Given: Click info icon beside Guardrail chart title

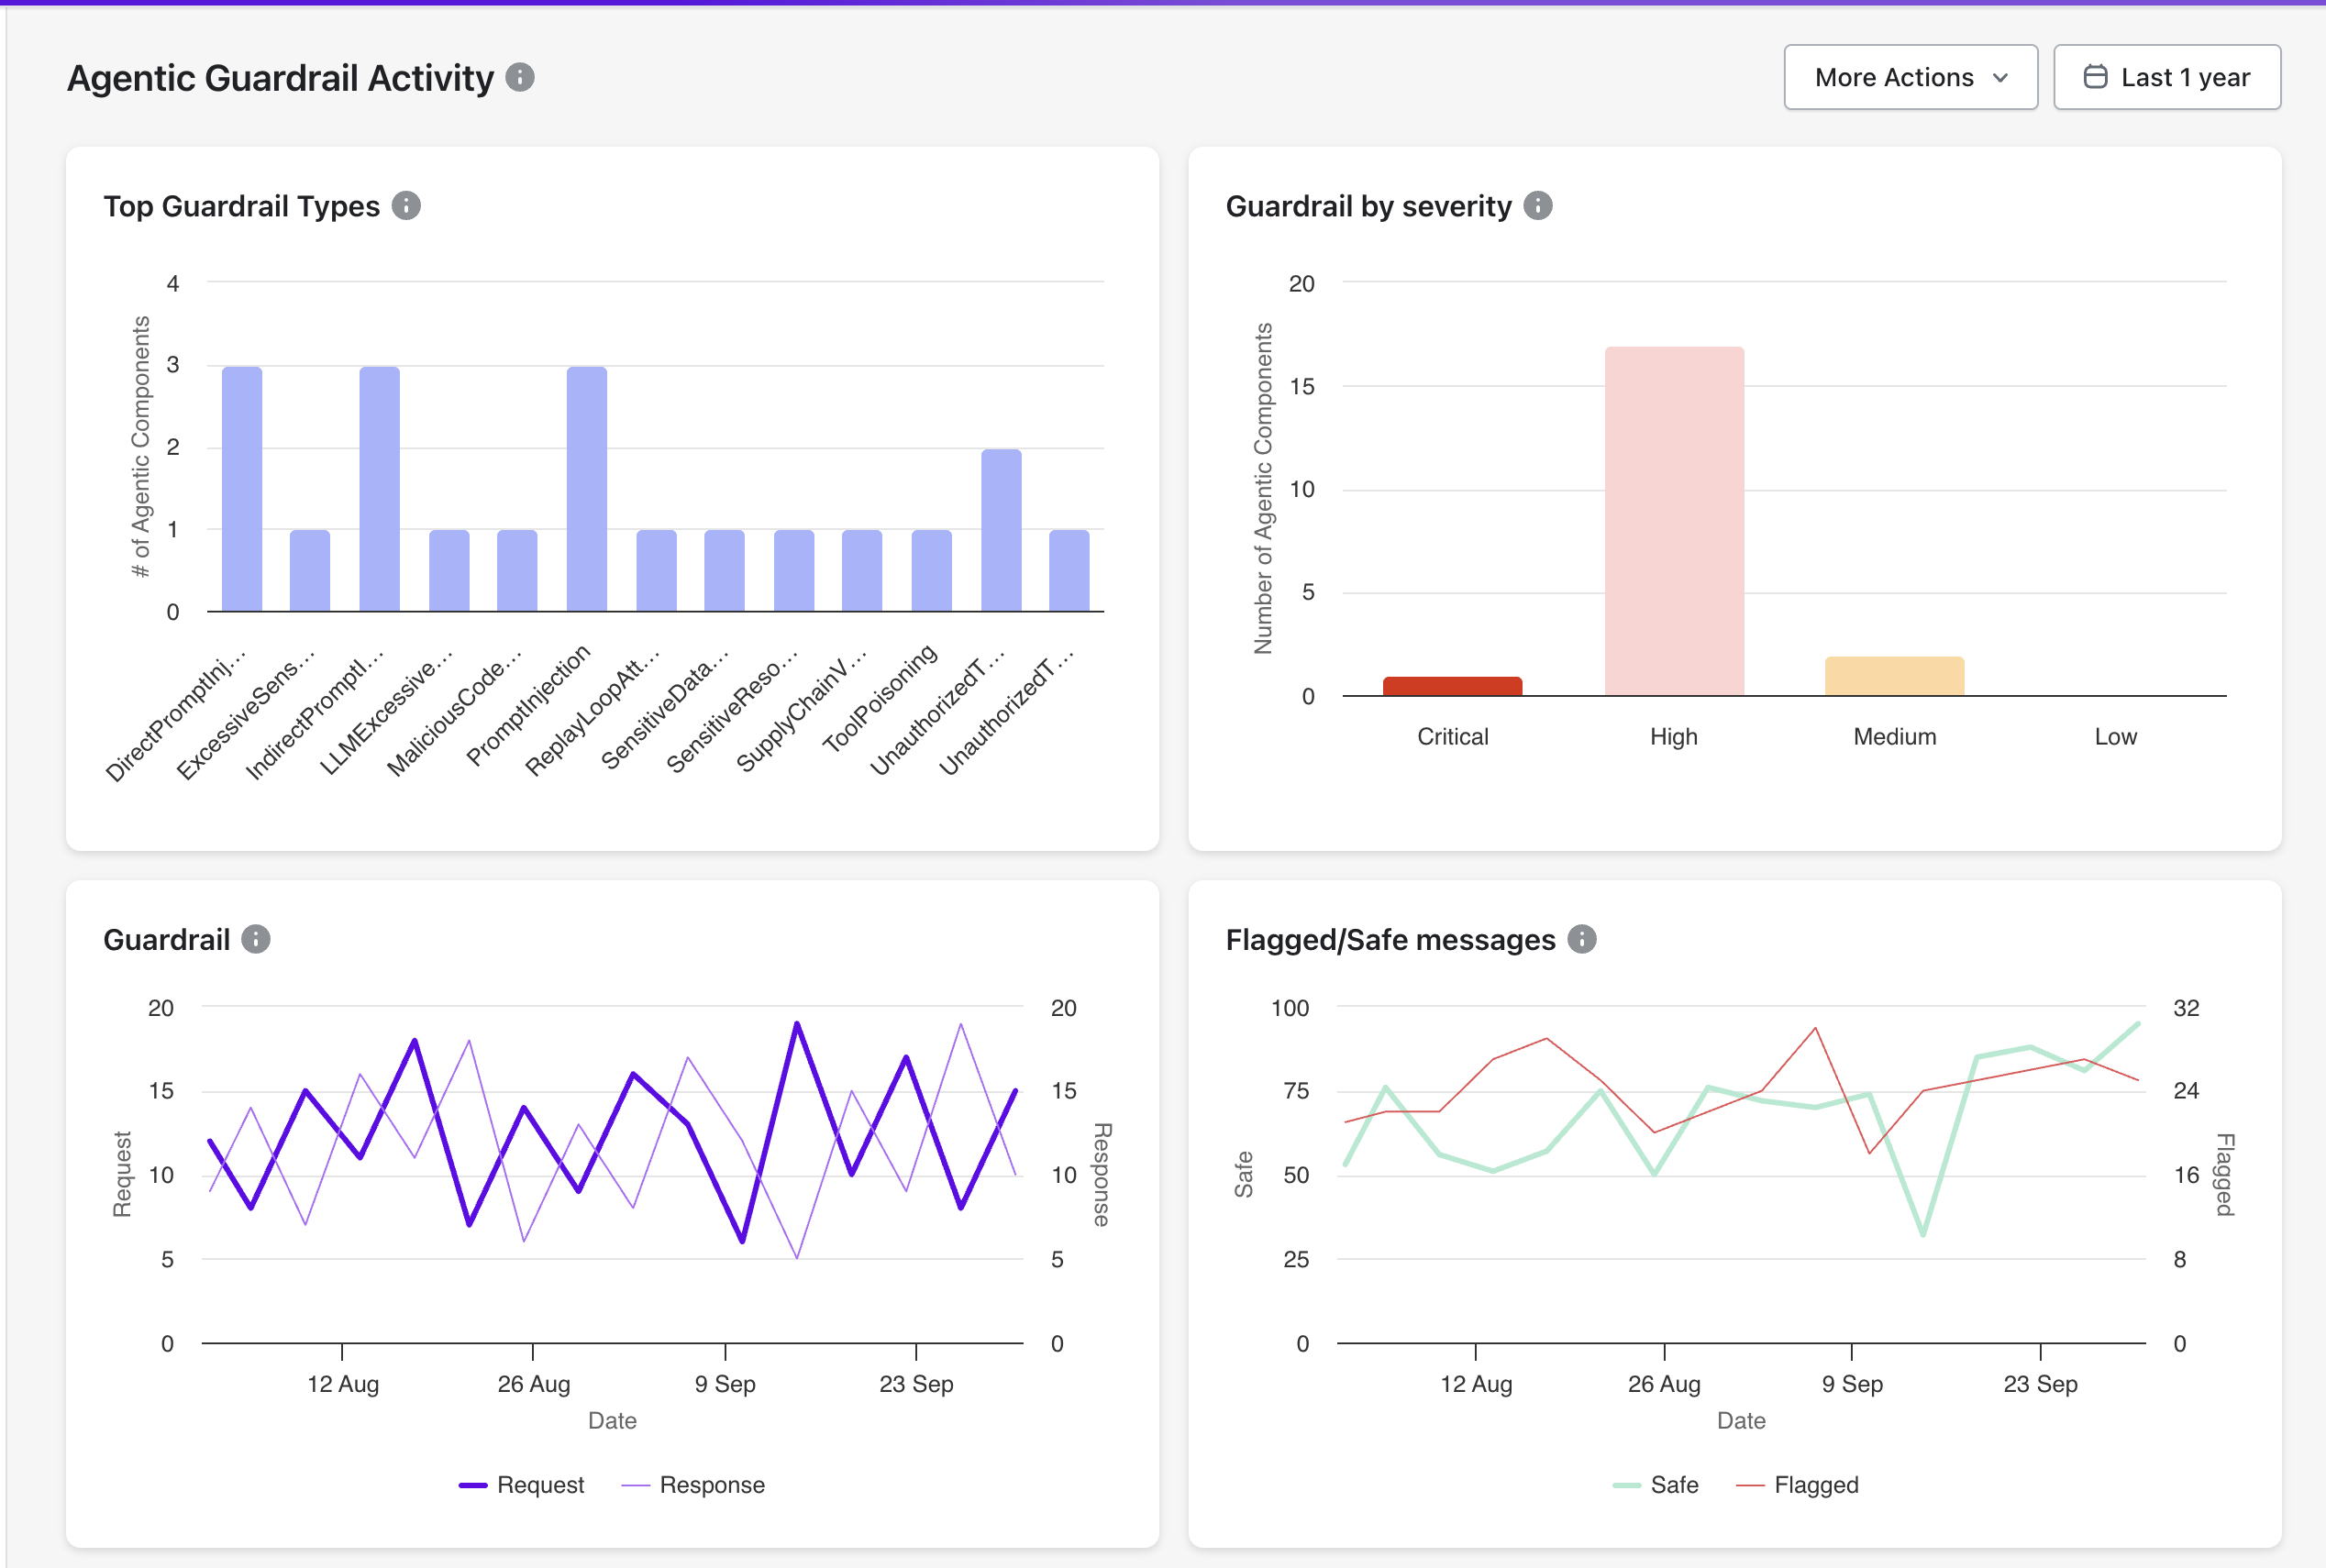Looking at the screenshot, I should (256, 939).
